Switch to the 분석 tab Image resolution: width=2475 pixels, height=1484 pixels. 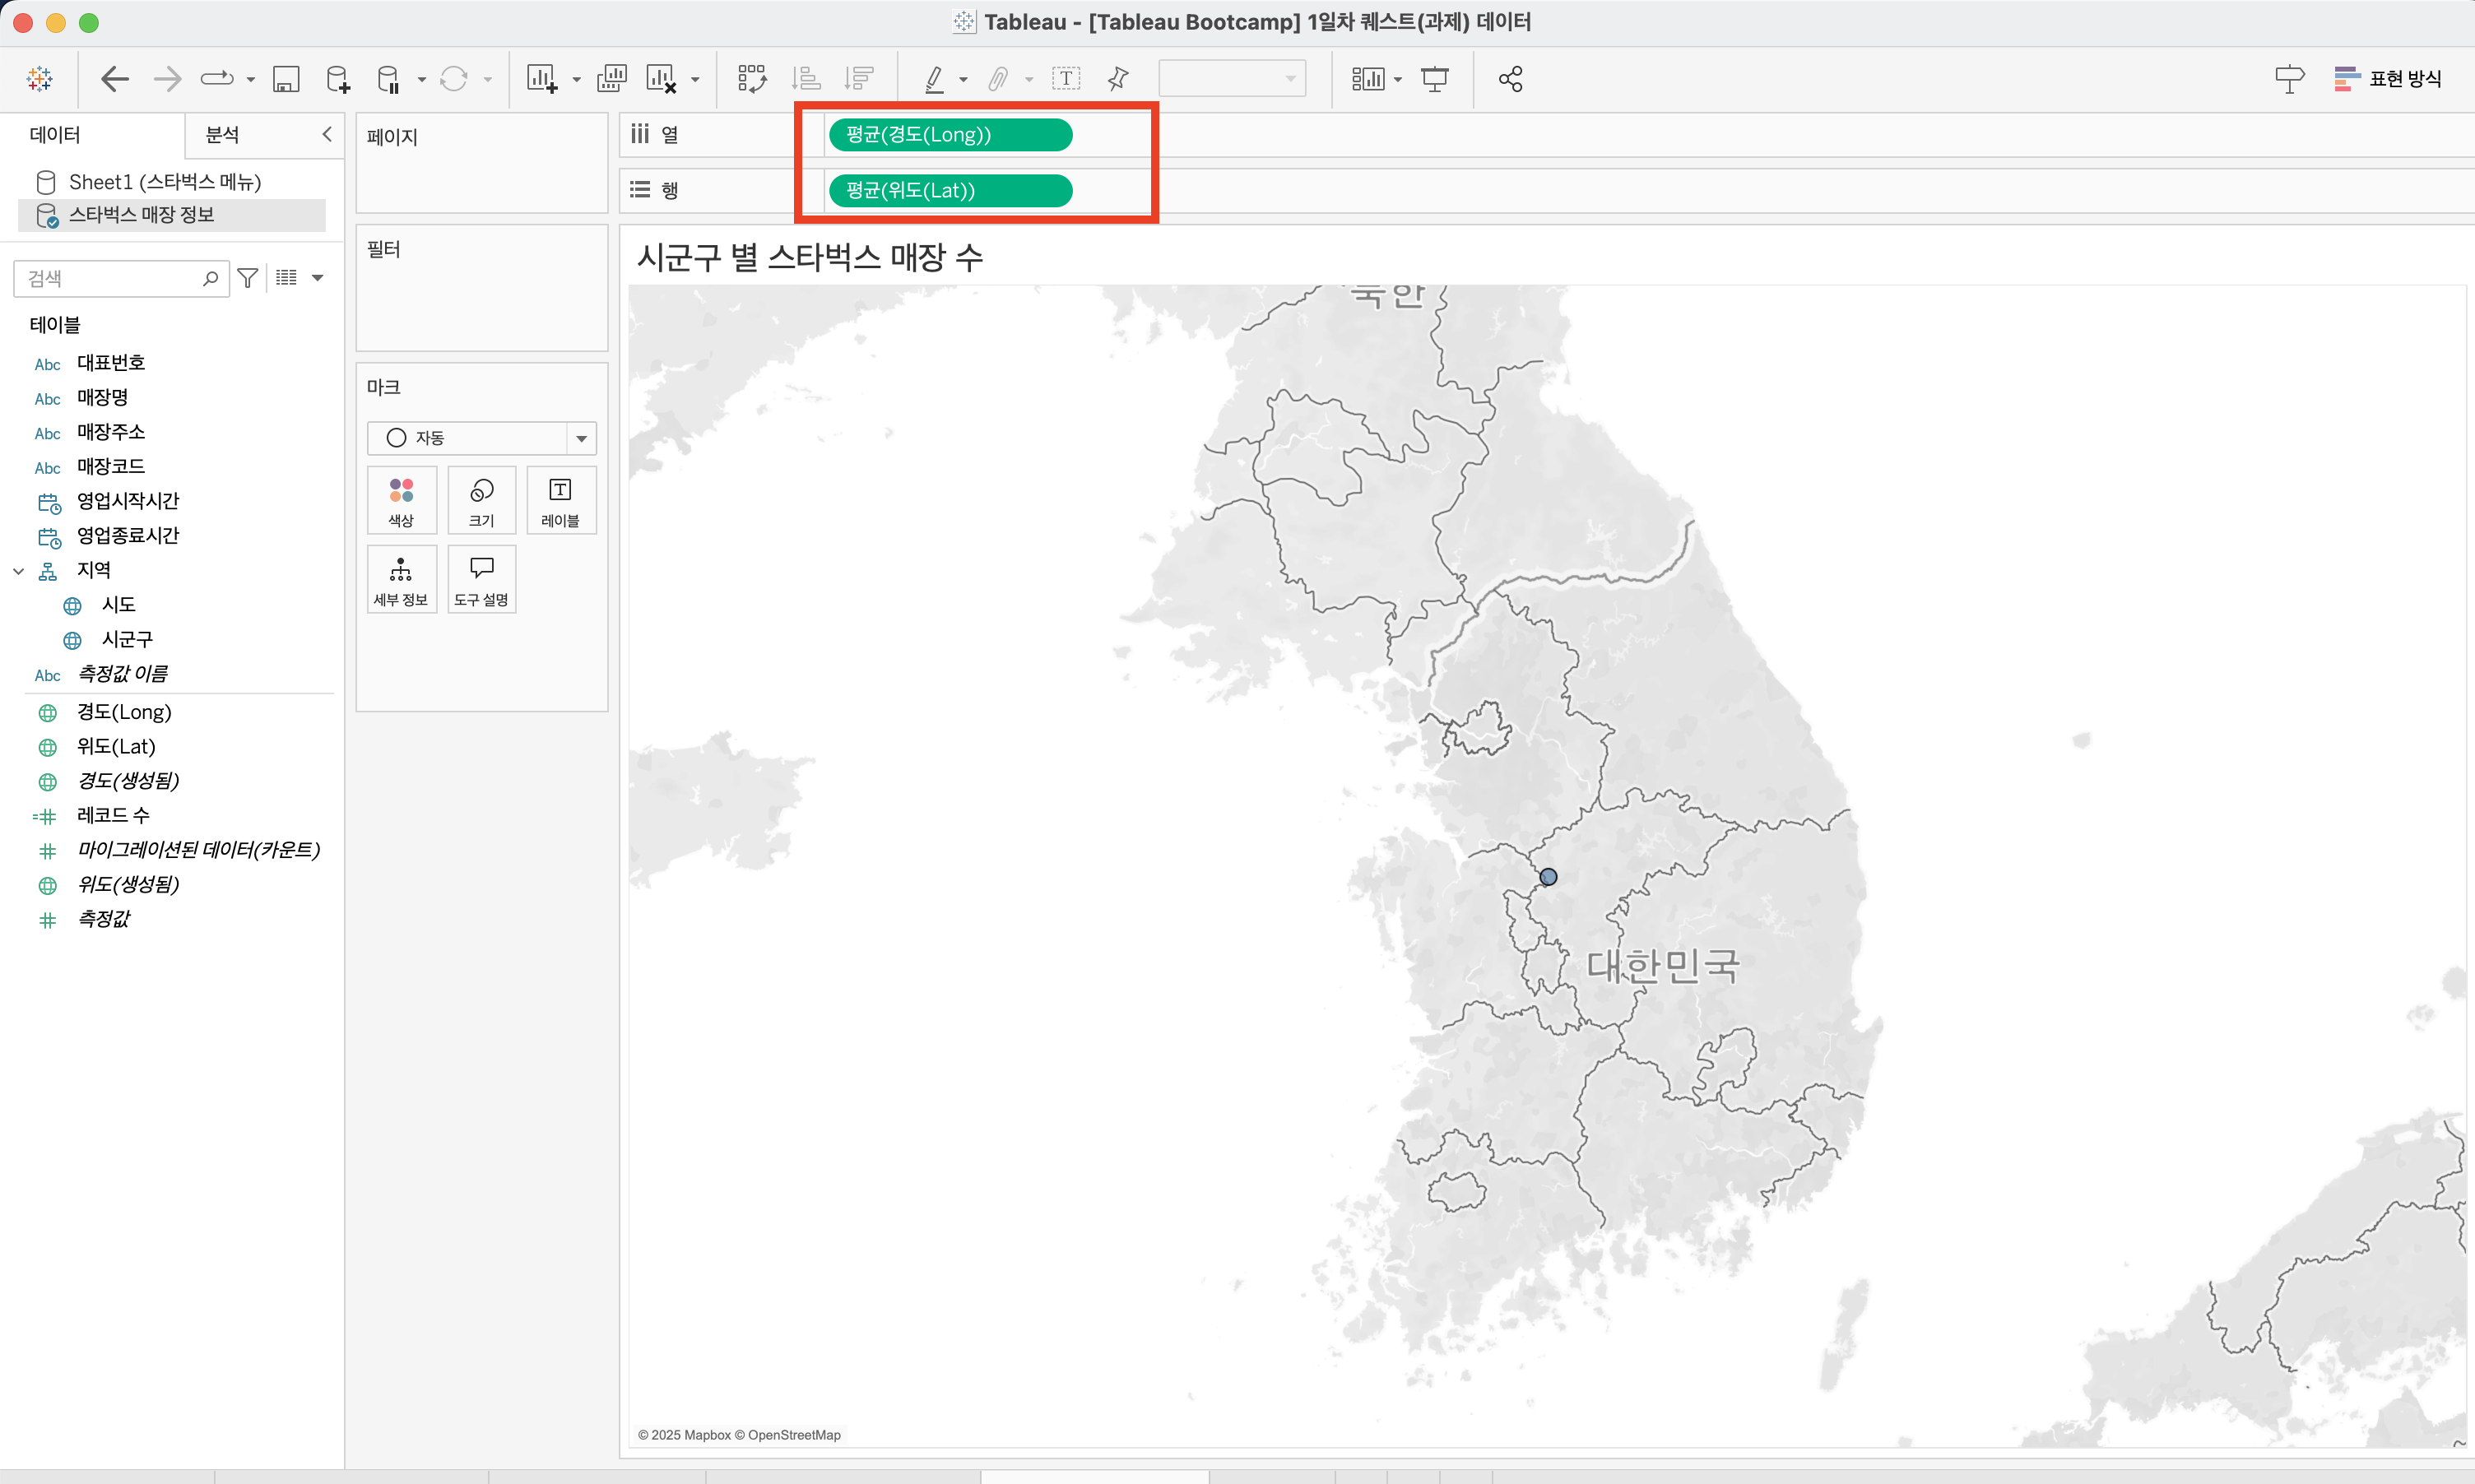tap(222, 134)
